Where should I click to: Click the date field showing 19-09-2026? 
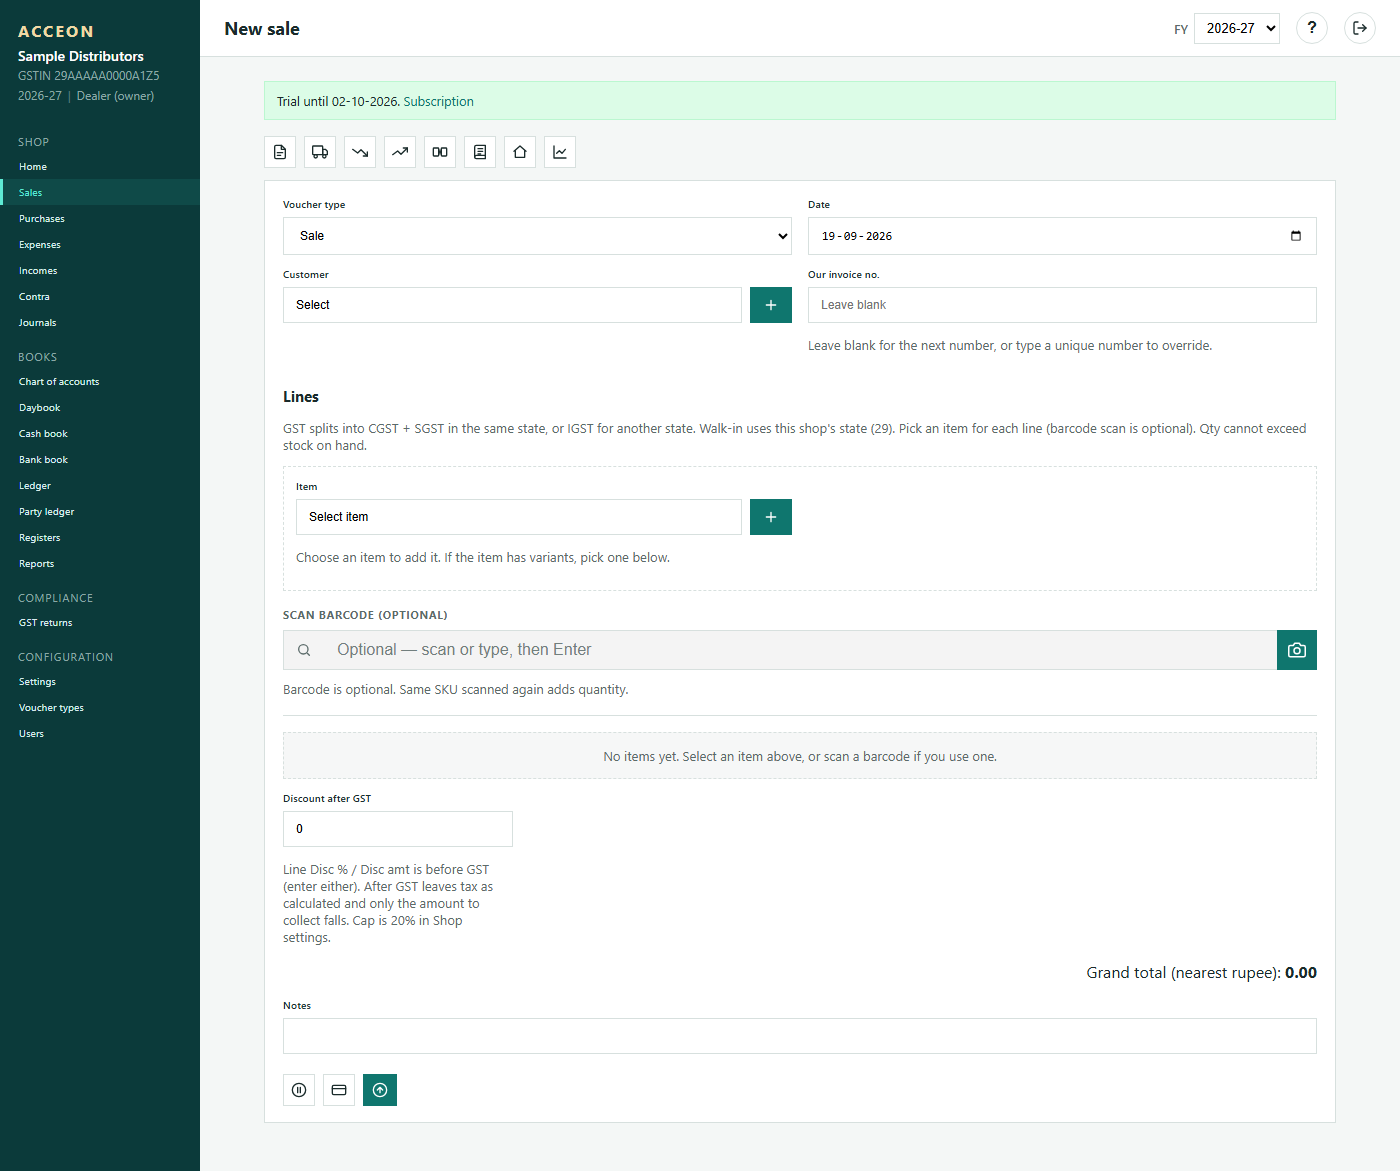click(x=1062, y=236)
